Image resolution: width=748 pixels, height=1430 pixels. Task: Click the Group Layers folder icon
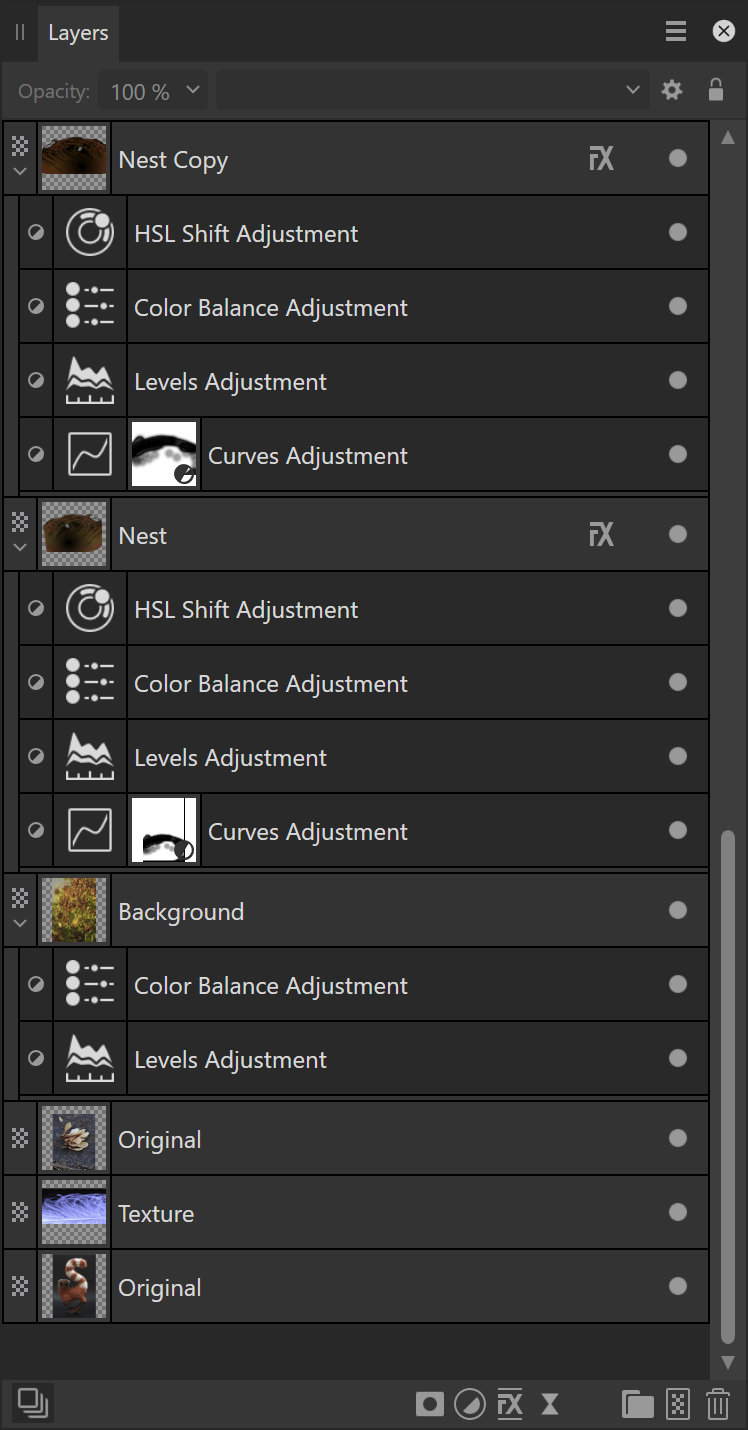637,1404
